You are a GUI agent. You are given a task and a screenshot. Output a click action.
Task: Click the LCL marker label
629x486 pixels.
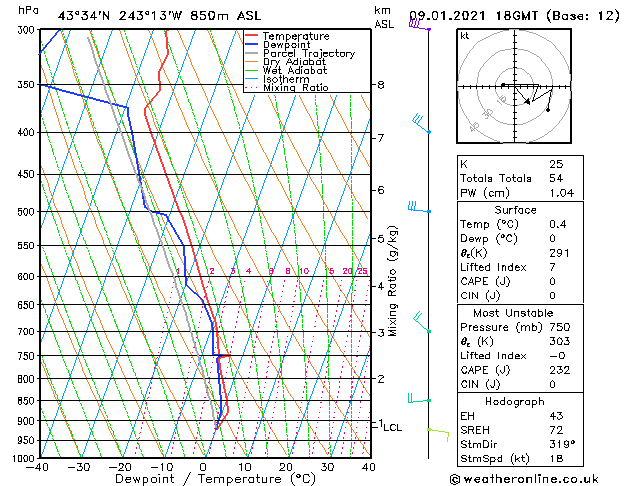coord(392,427)
